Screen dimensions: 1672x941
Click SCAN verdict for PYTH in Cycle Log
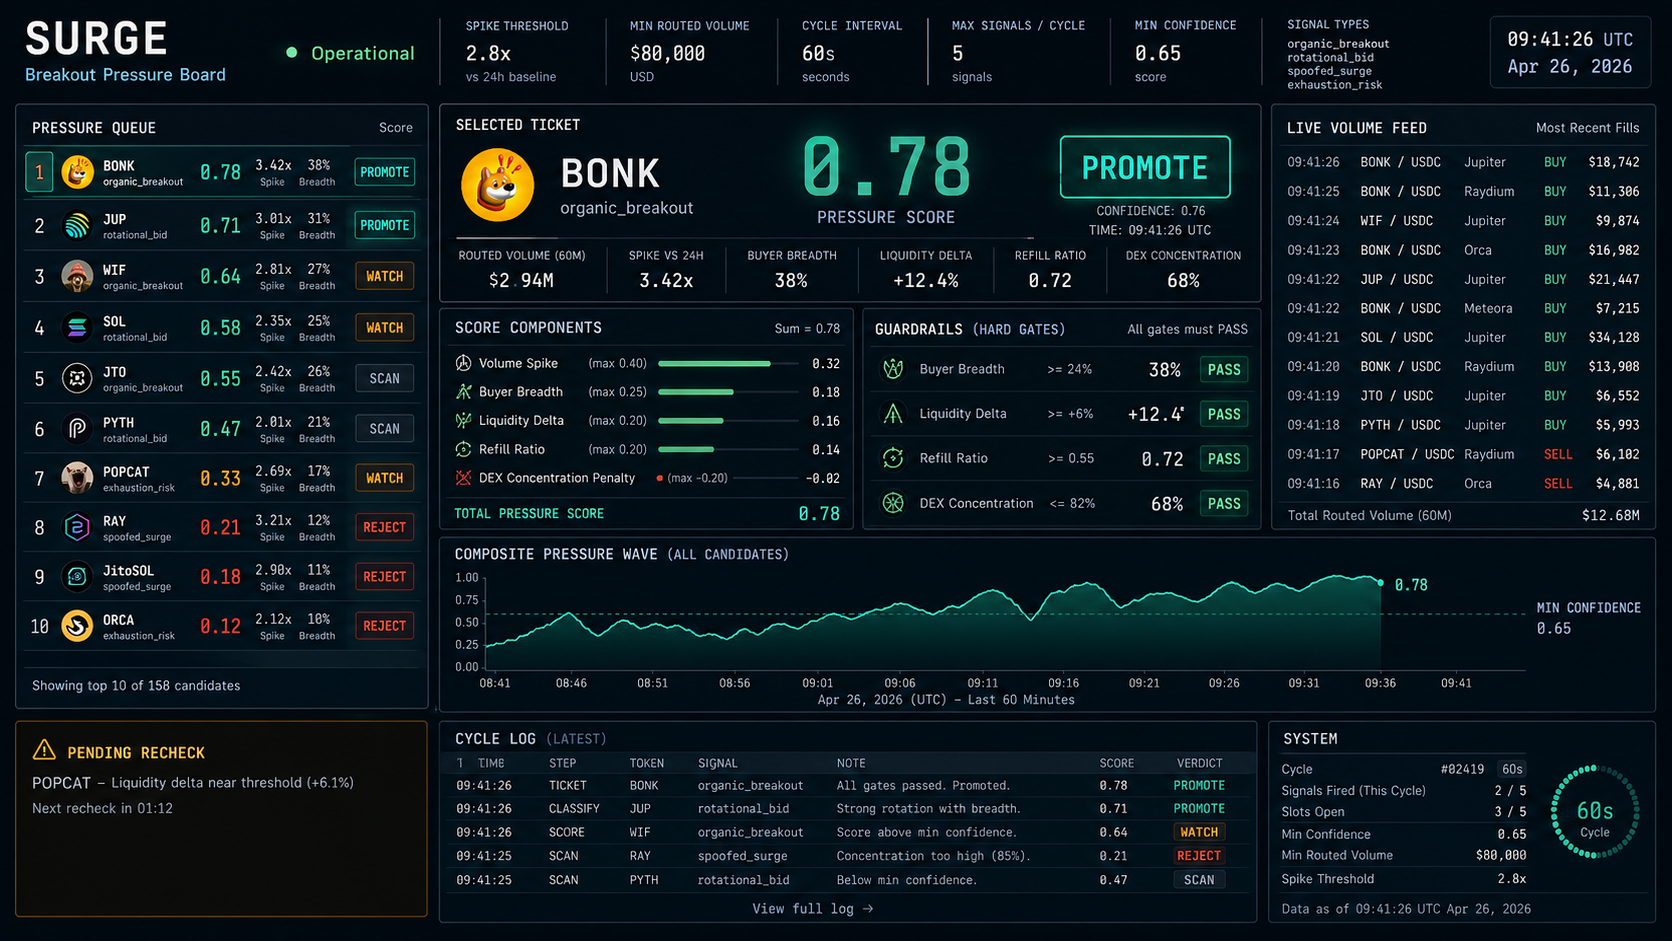tap(1199, 880)
